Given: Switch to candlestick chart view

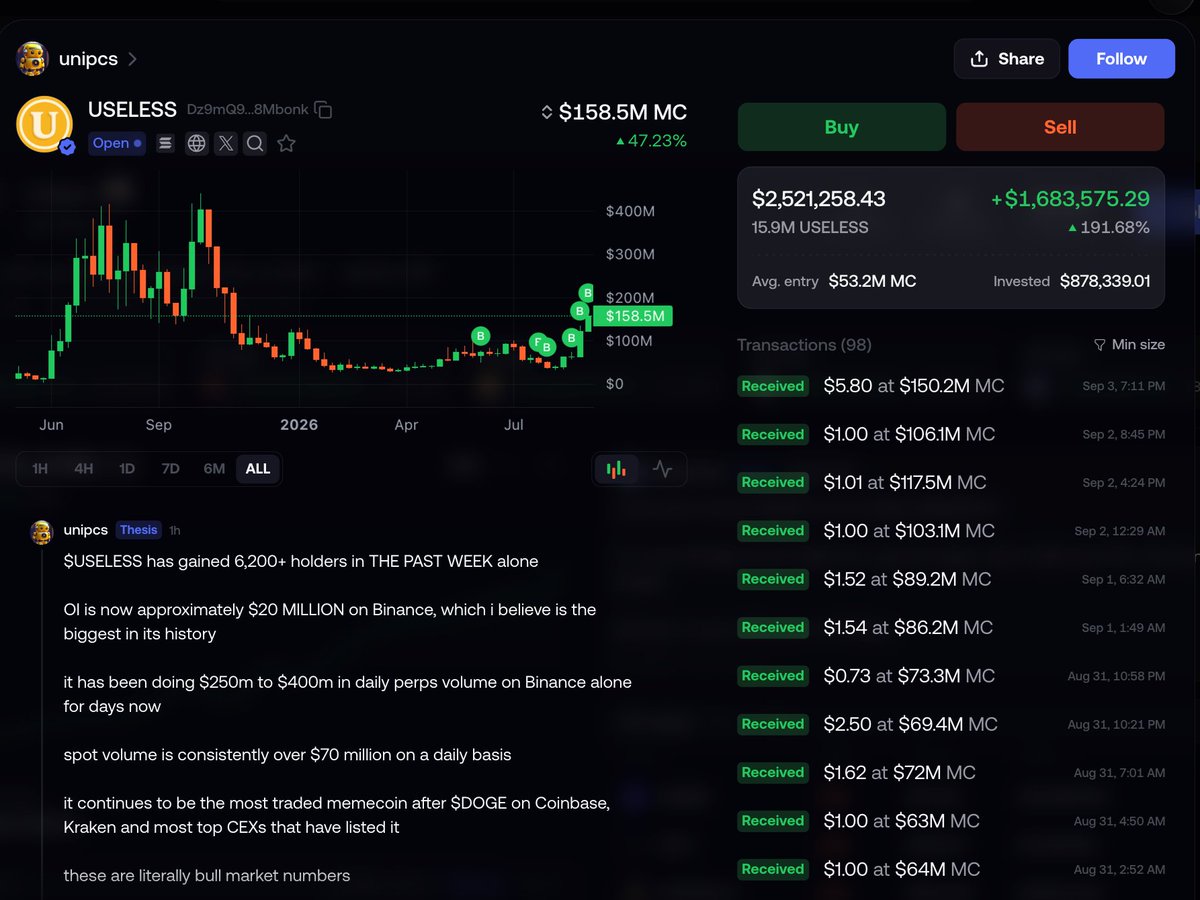Looking at the screenshot, I should [617, 468].
